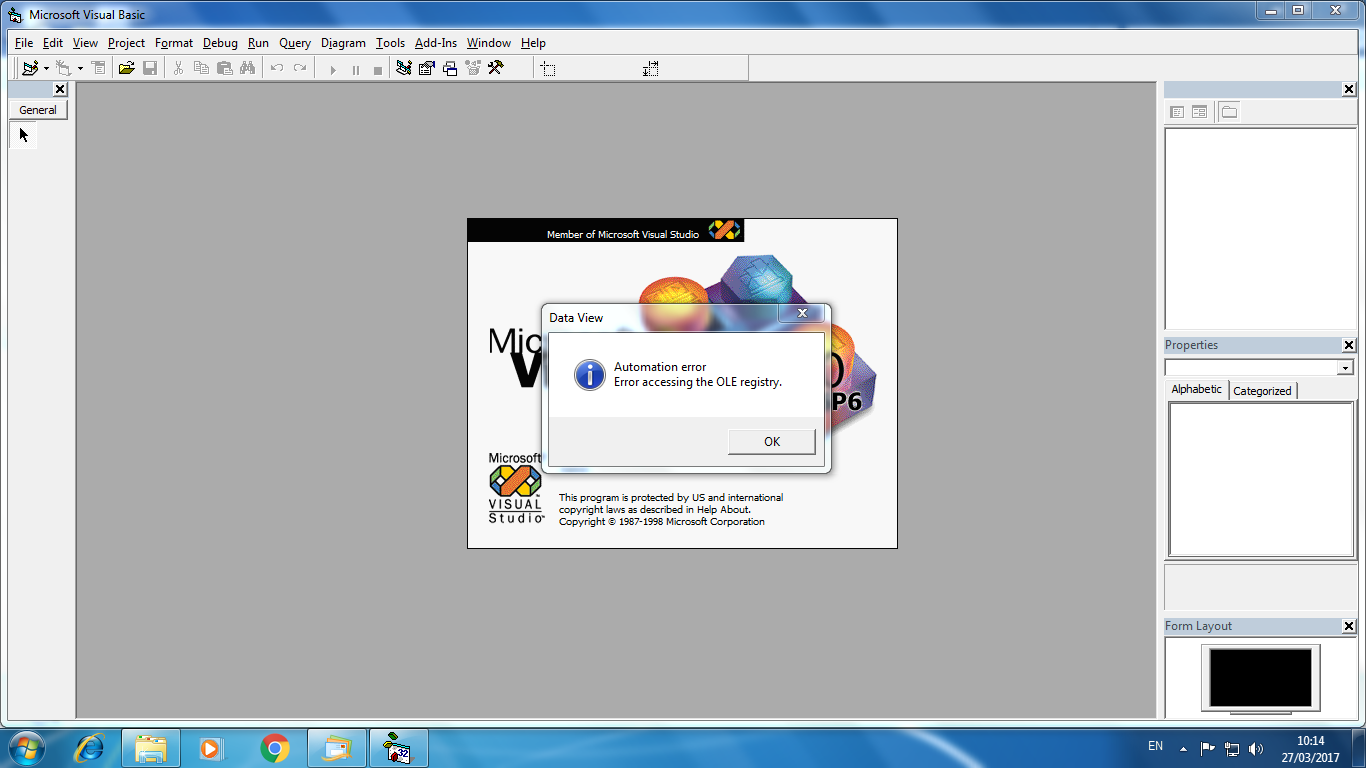Viewport: 1366px width, 768px height.
Task: Show the Toolbox via hammer icon
Action: point(495,68)
